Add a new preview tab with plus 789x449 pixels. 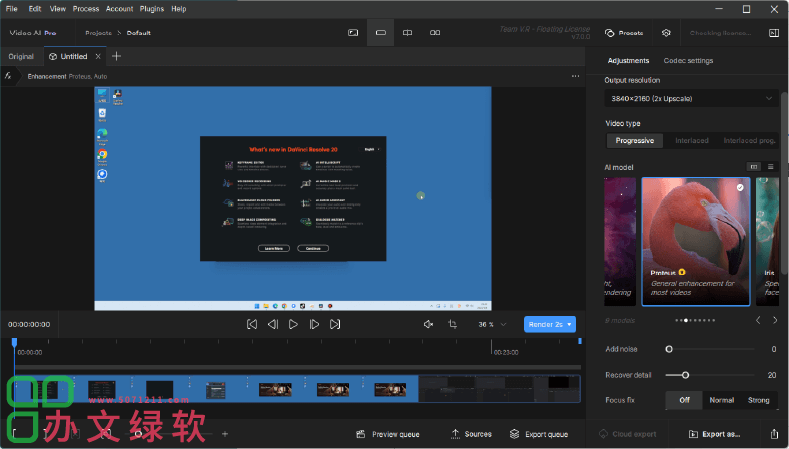click(116, 56)
